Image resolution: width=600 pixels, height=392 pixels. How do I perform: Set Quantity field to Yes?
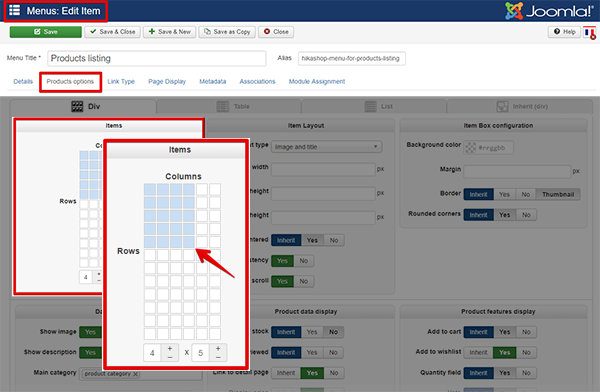tap(504, 373)
